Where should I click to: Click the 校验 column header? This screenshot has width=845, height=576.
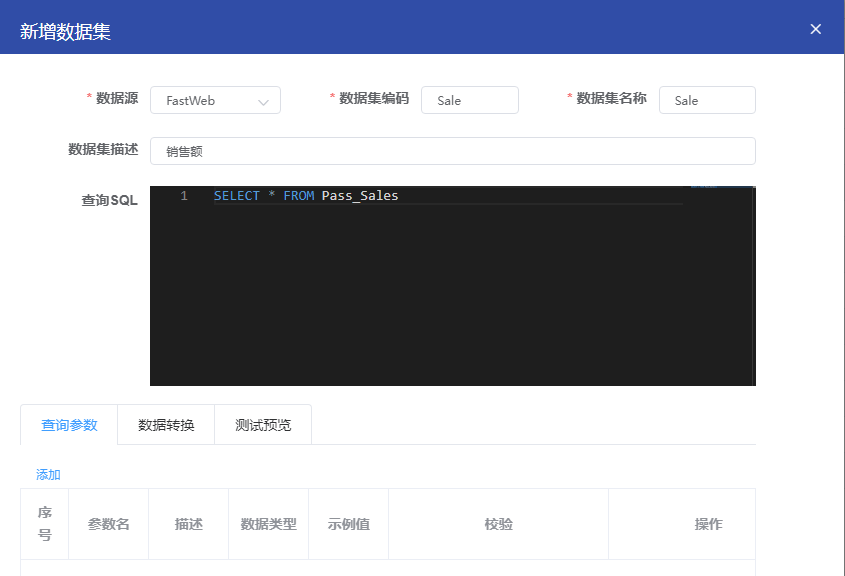498,524
